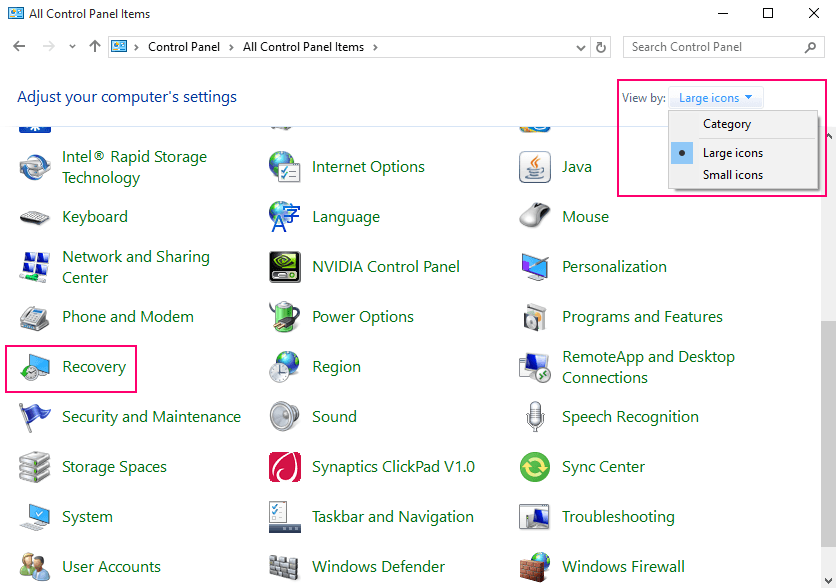Click the Mouse icon
Screen dimensions: 836x588
(534, 216)
